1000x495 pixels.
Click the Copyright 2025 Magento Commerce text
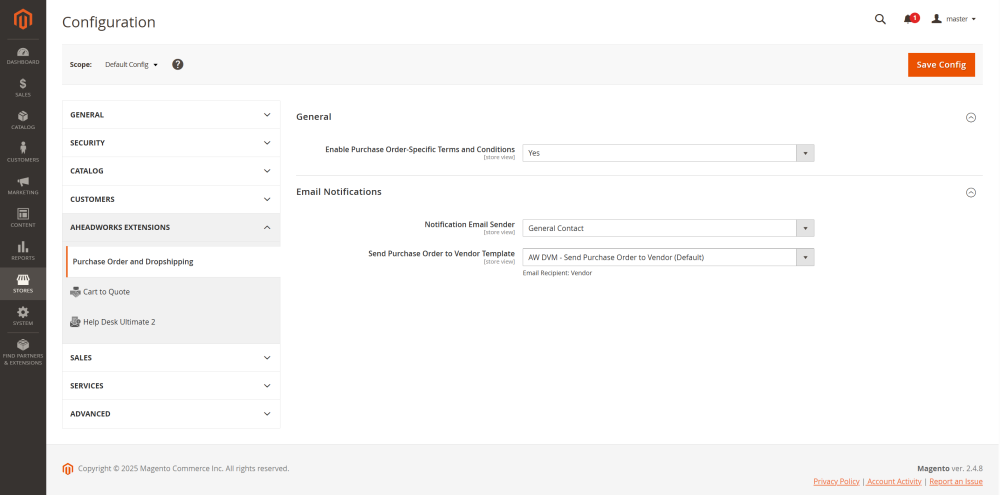click(184, 468)
